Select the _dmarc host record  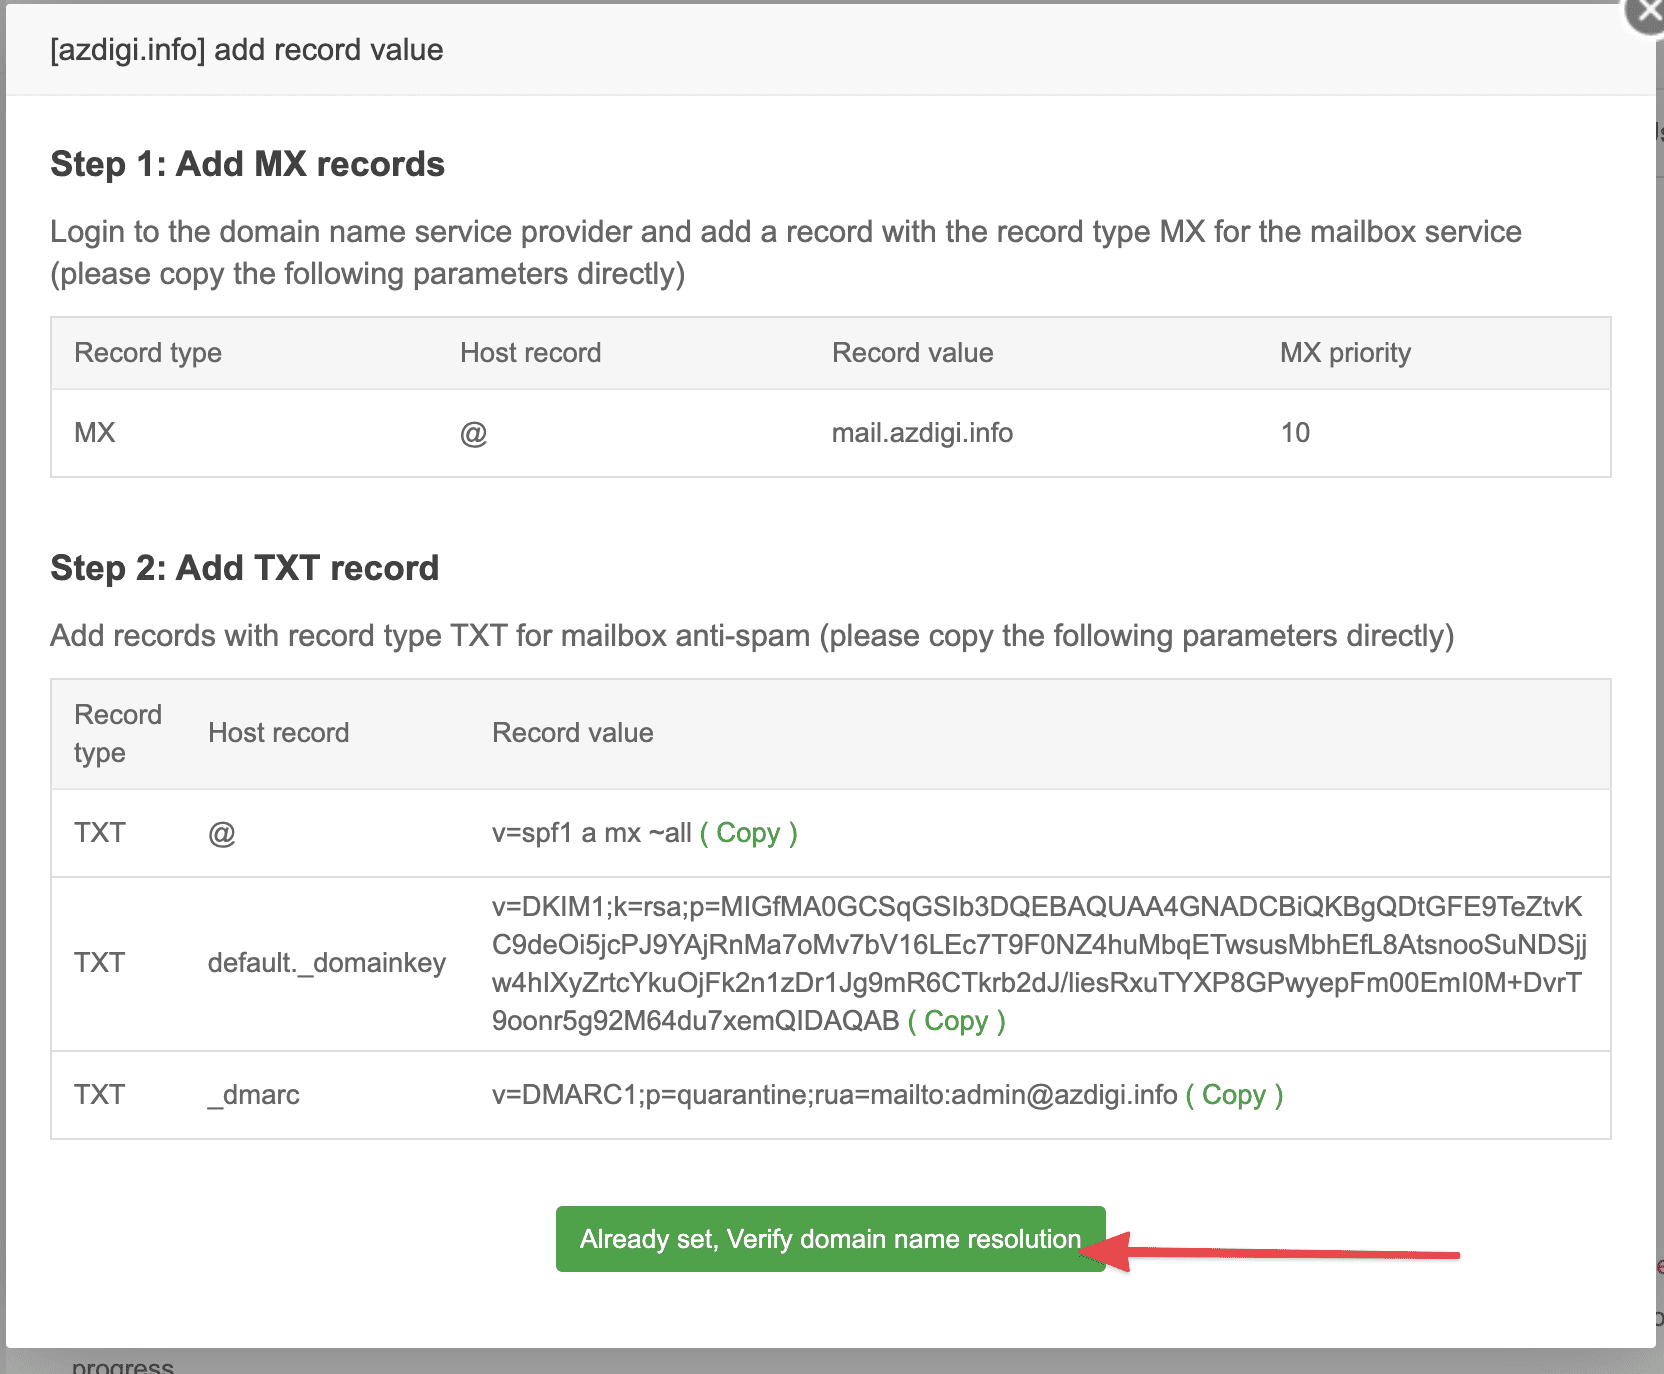(x=254, y=1095)
